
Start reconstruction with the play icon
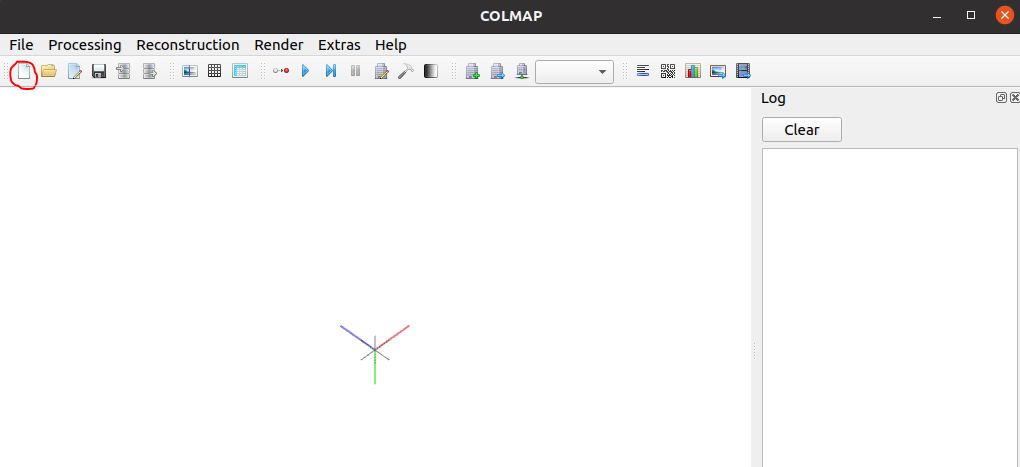pos(306,72)
